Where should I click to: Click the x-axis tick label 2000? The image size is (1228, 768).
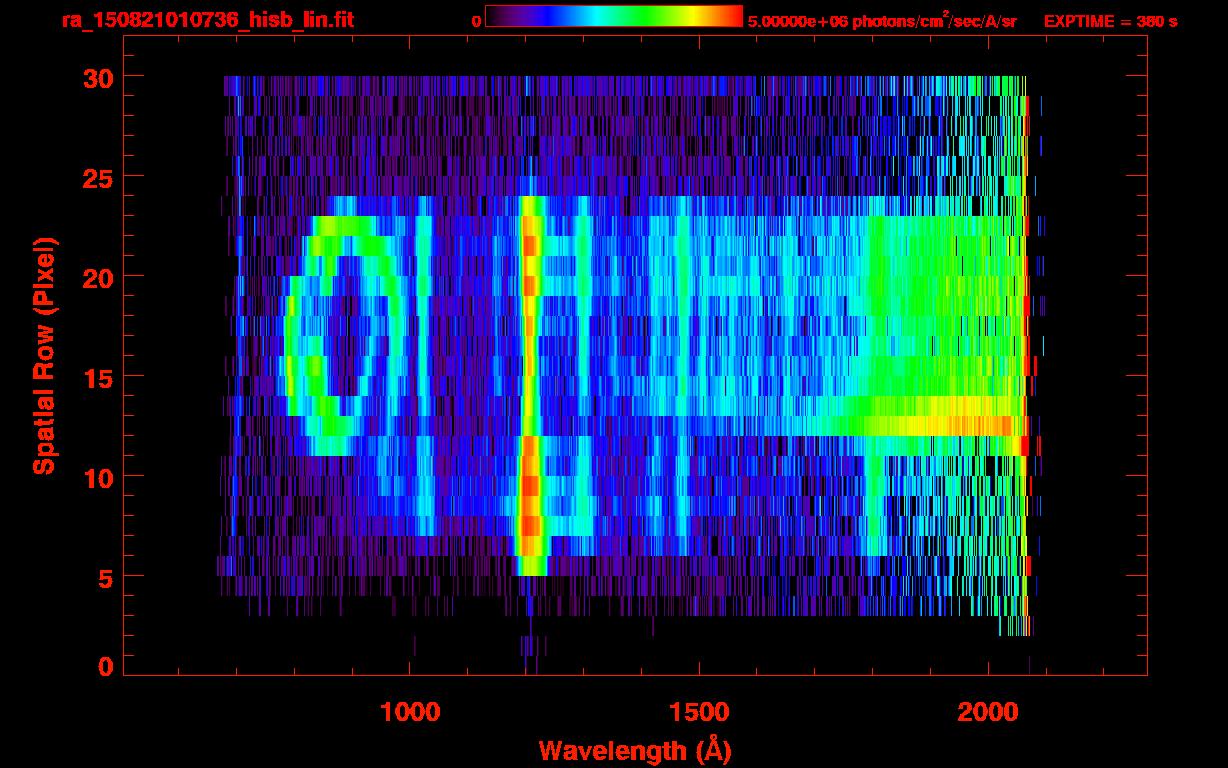(x=988, y=711)
